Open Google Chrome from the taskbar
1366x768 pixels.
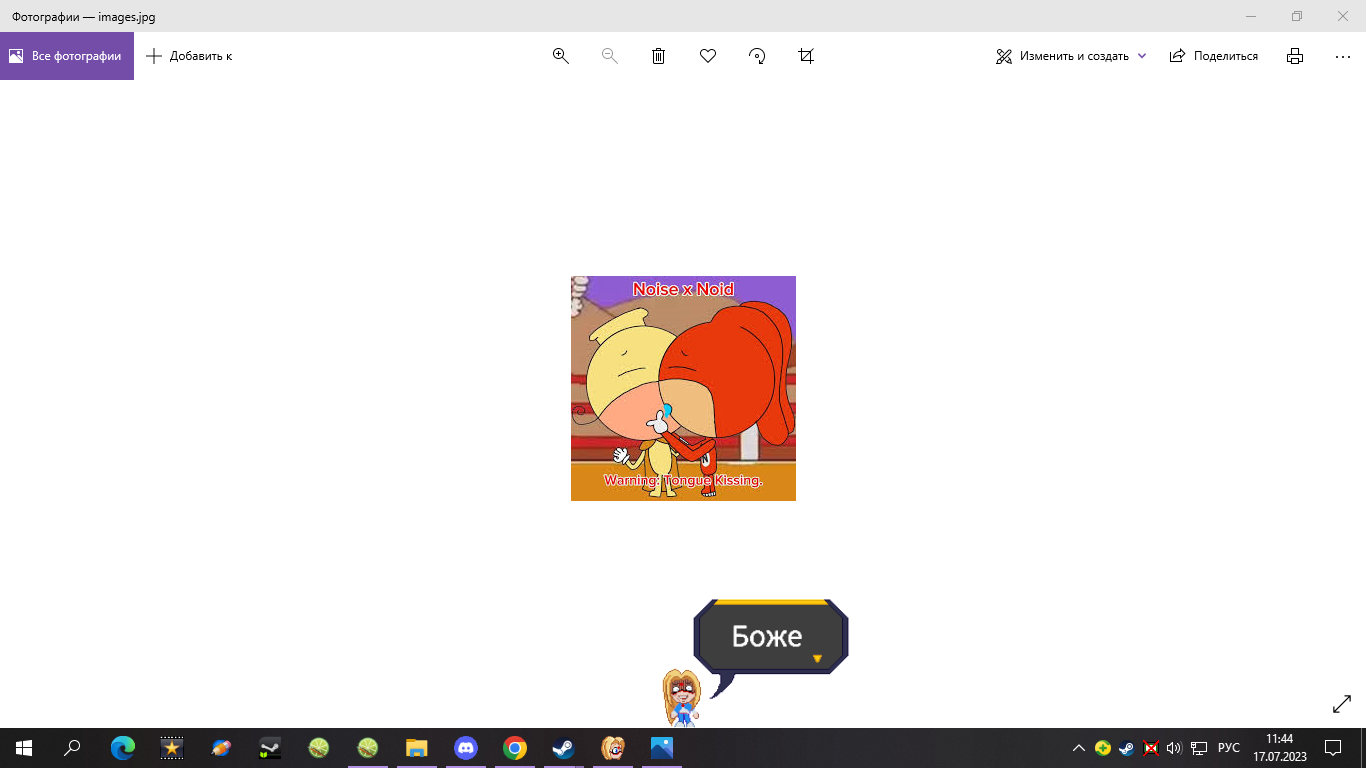coord(515,748)
